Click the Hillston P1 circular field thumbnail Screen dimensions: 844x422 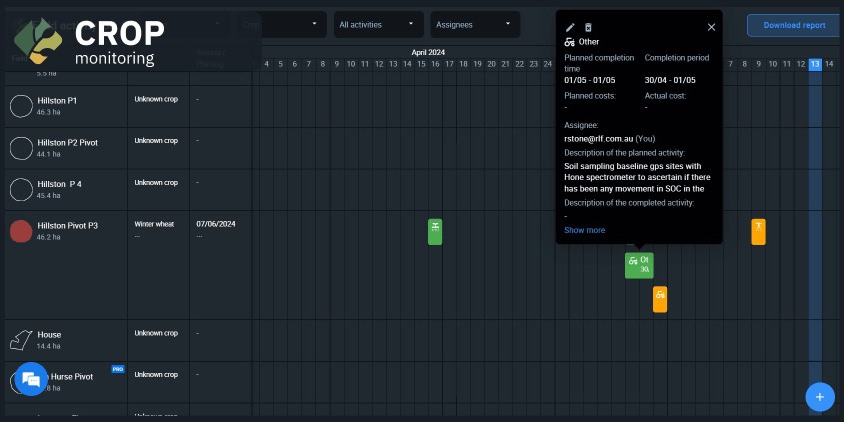click(22, 106)
